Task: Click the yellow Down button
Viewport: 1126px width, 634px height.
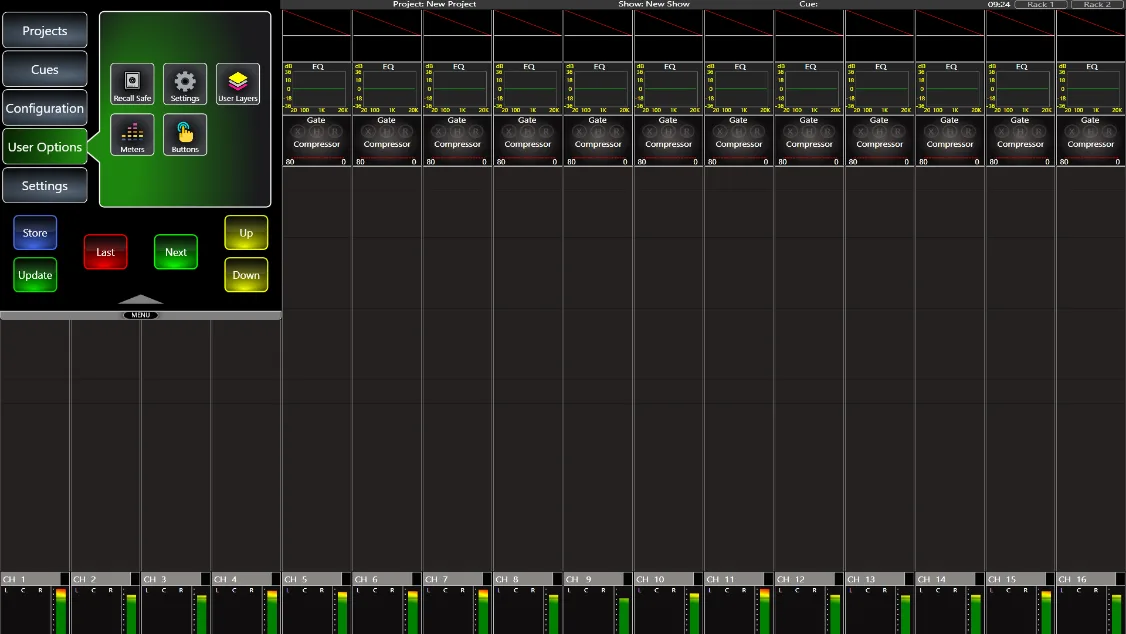Action: (246, 275)
